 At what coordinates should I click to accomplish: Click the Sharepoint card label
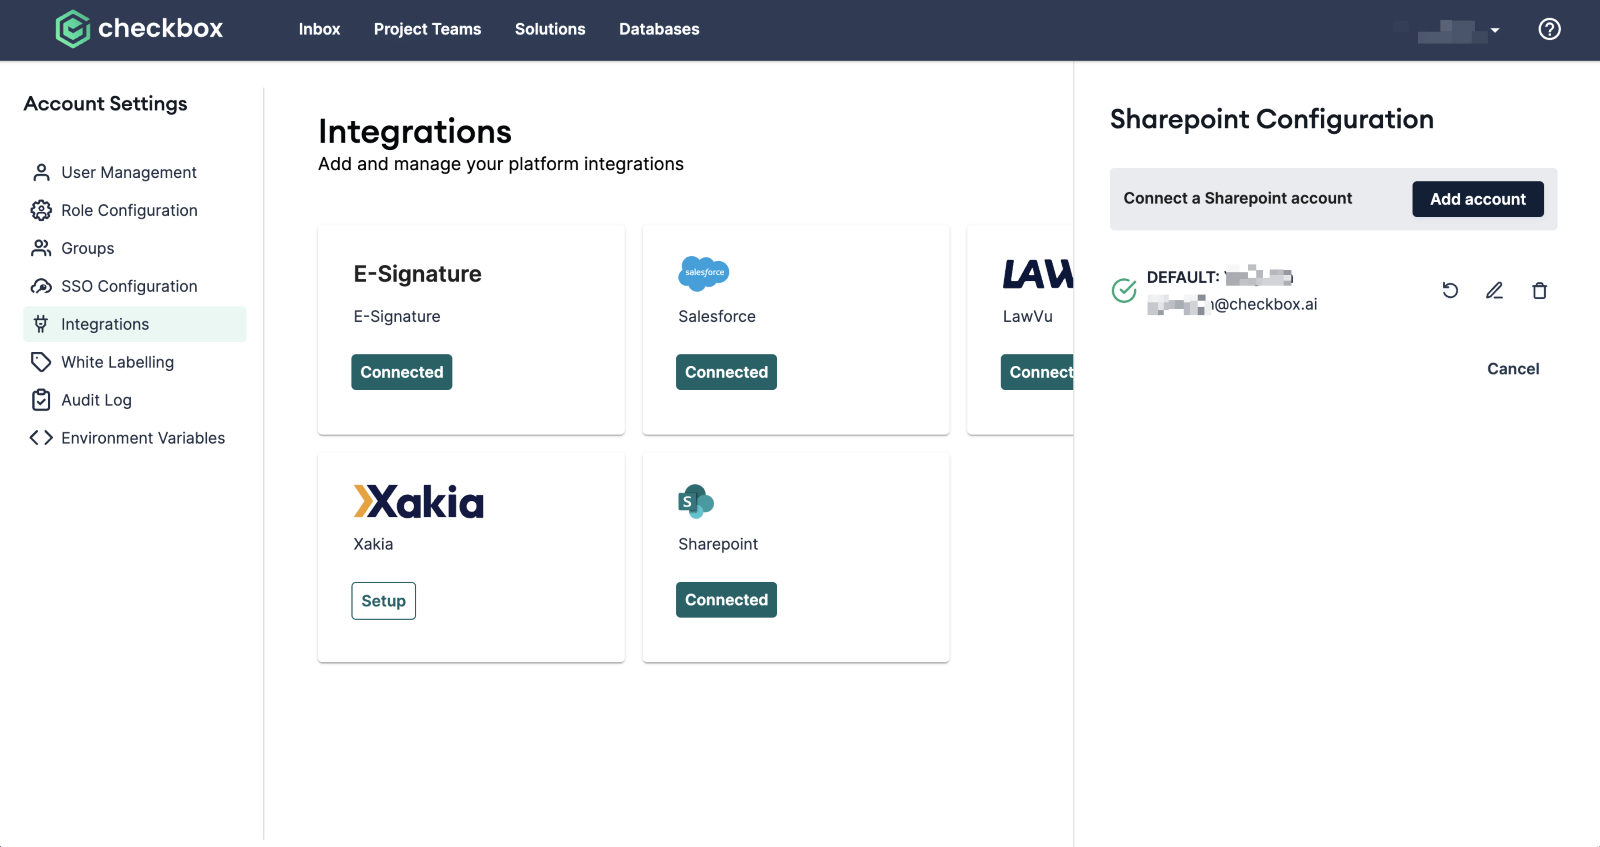tap(717, 544)
